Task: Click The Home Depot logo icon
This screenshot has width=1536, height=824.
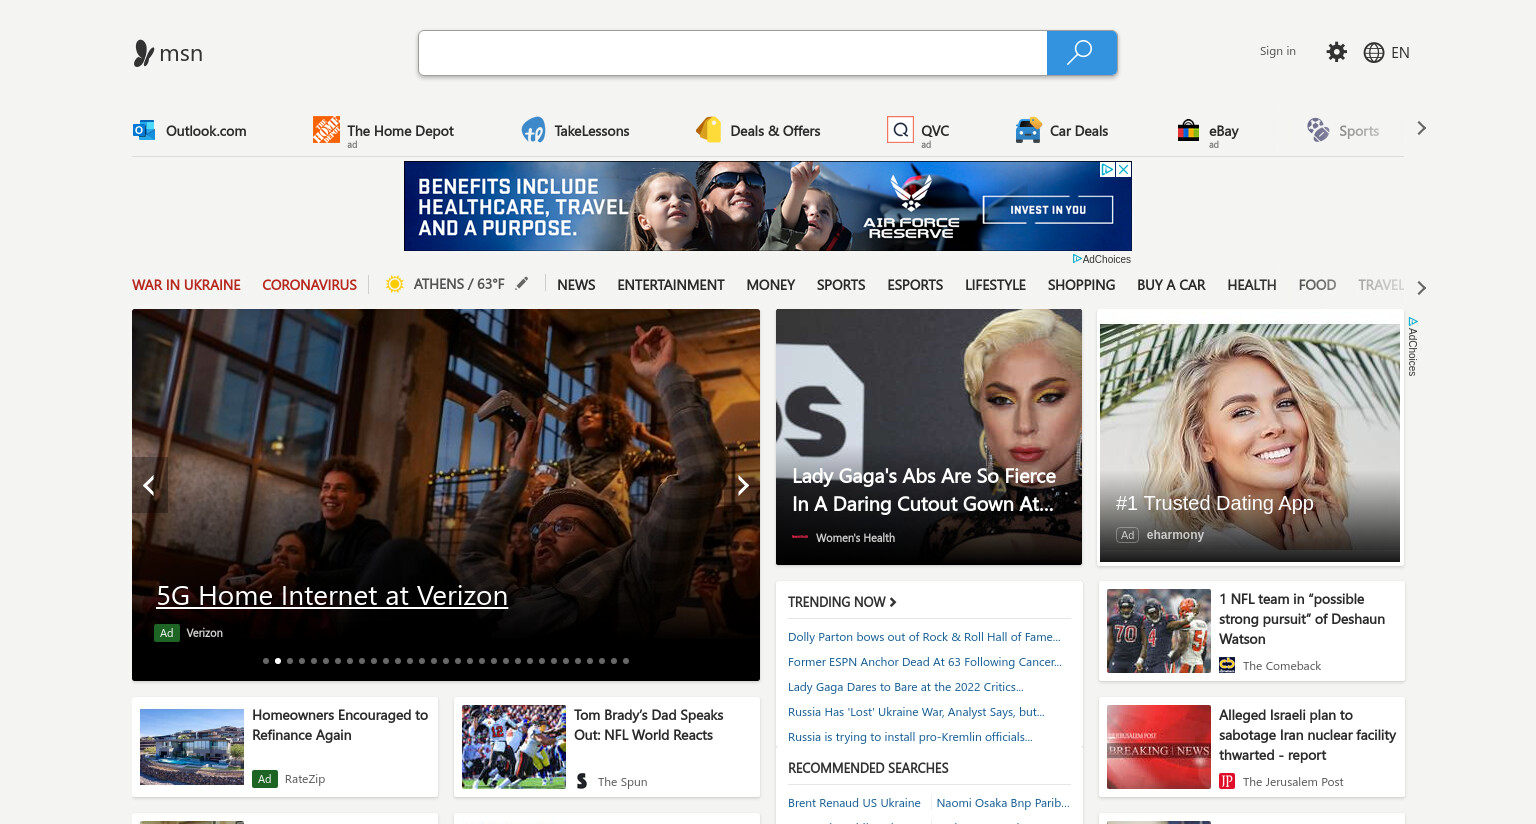Action: coord(326,129)
